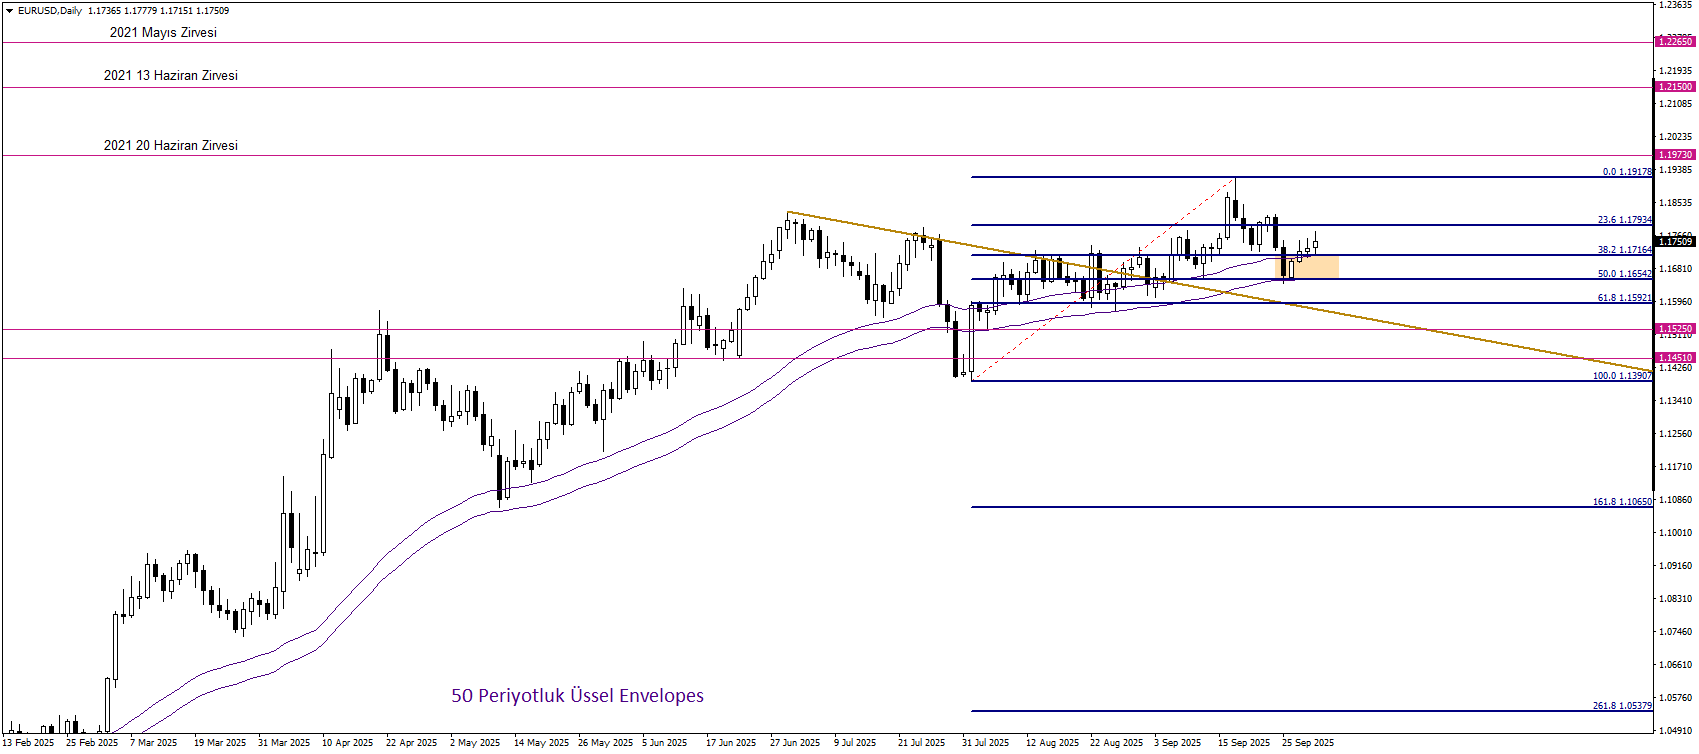This screenshot has height=754, width=1699.
Task: Select the Fibonacci "38.2 1.17164" label
Action: tap(1625, 250)
